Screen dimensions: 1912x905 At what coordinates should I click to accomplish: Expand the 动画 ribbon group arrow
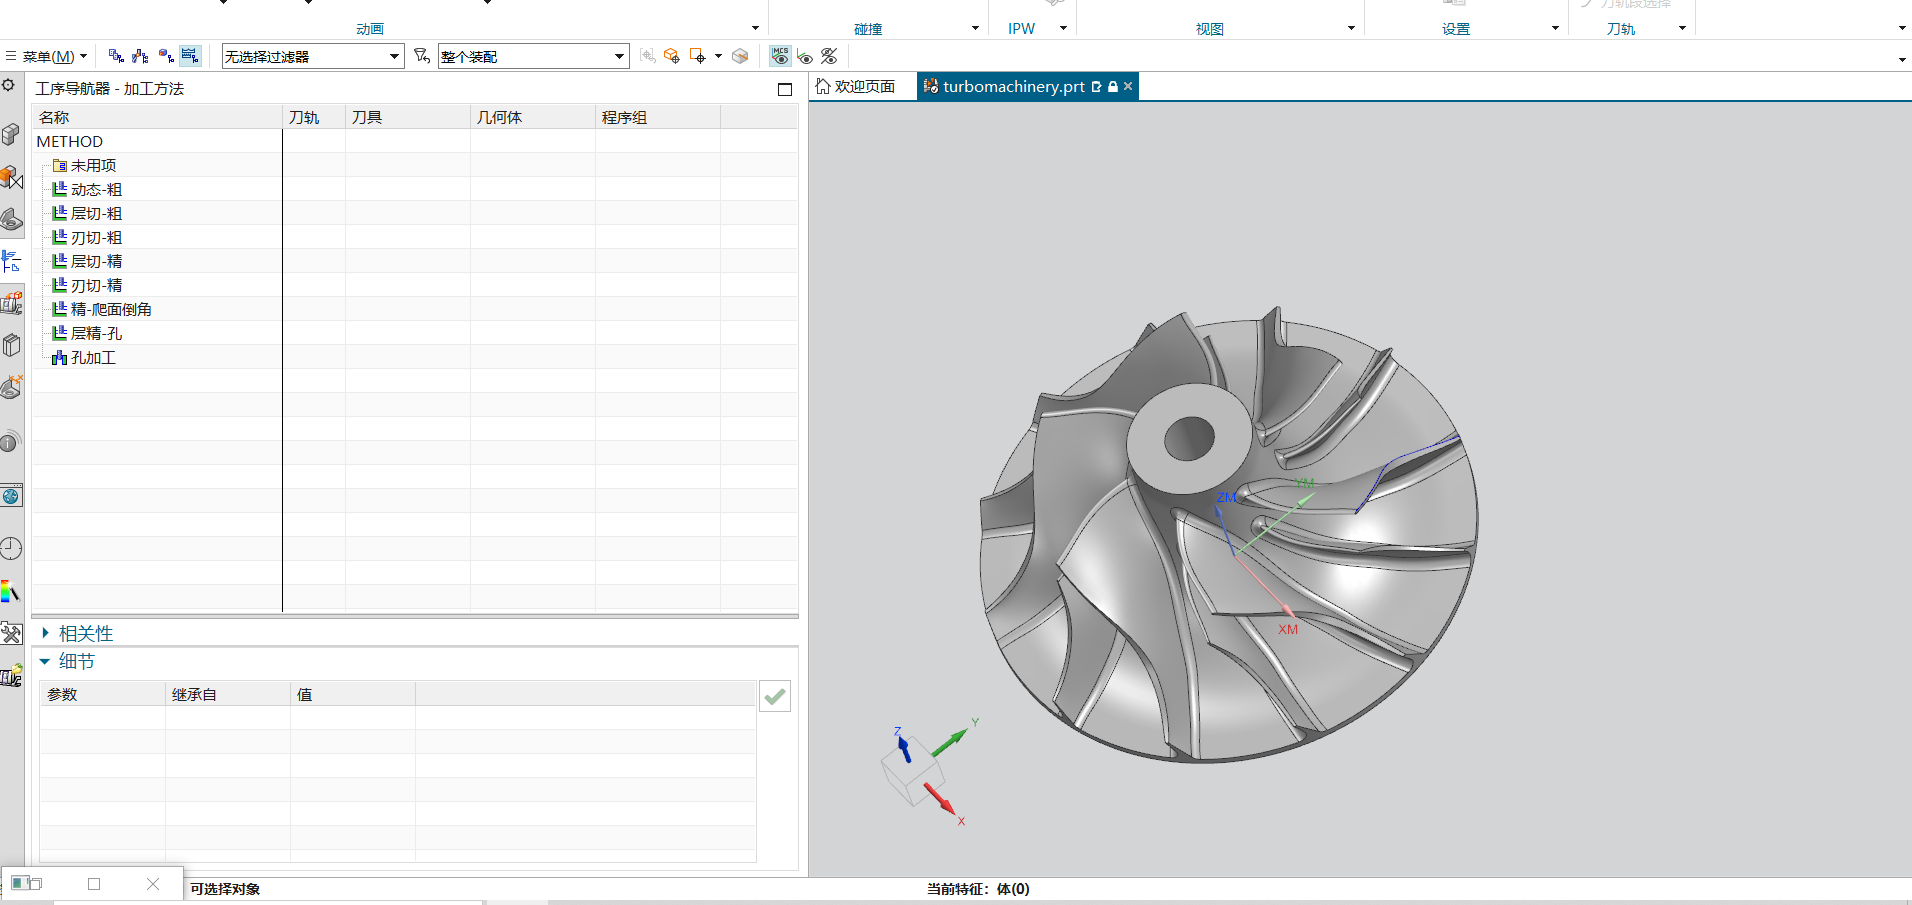tap(755, 28)
